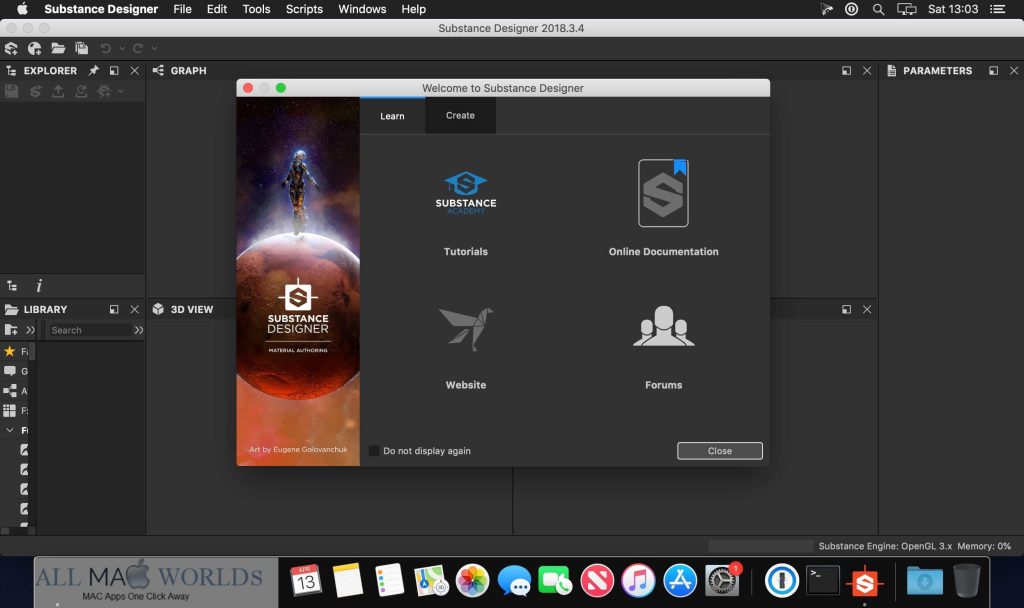
Task: Open Spotlight search in the menu bar
Action: click(878, 9)
